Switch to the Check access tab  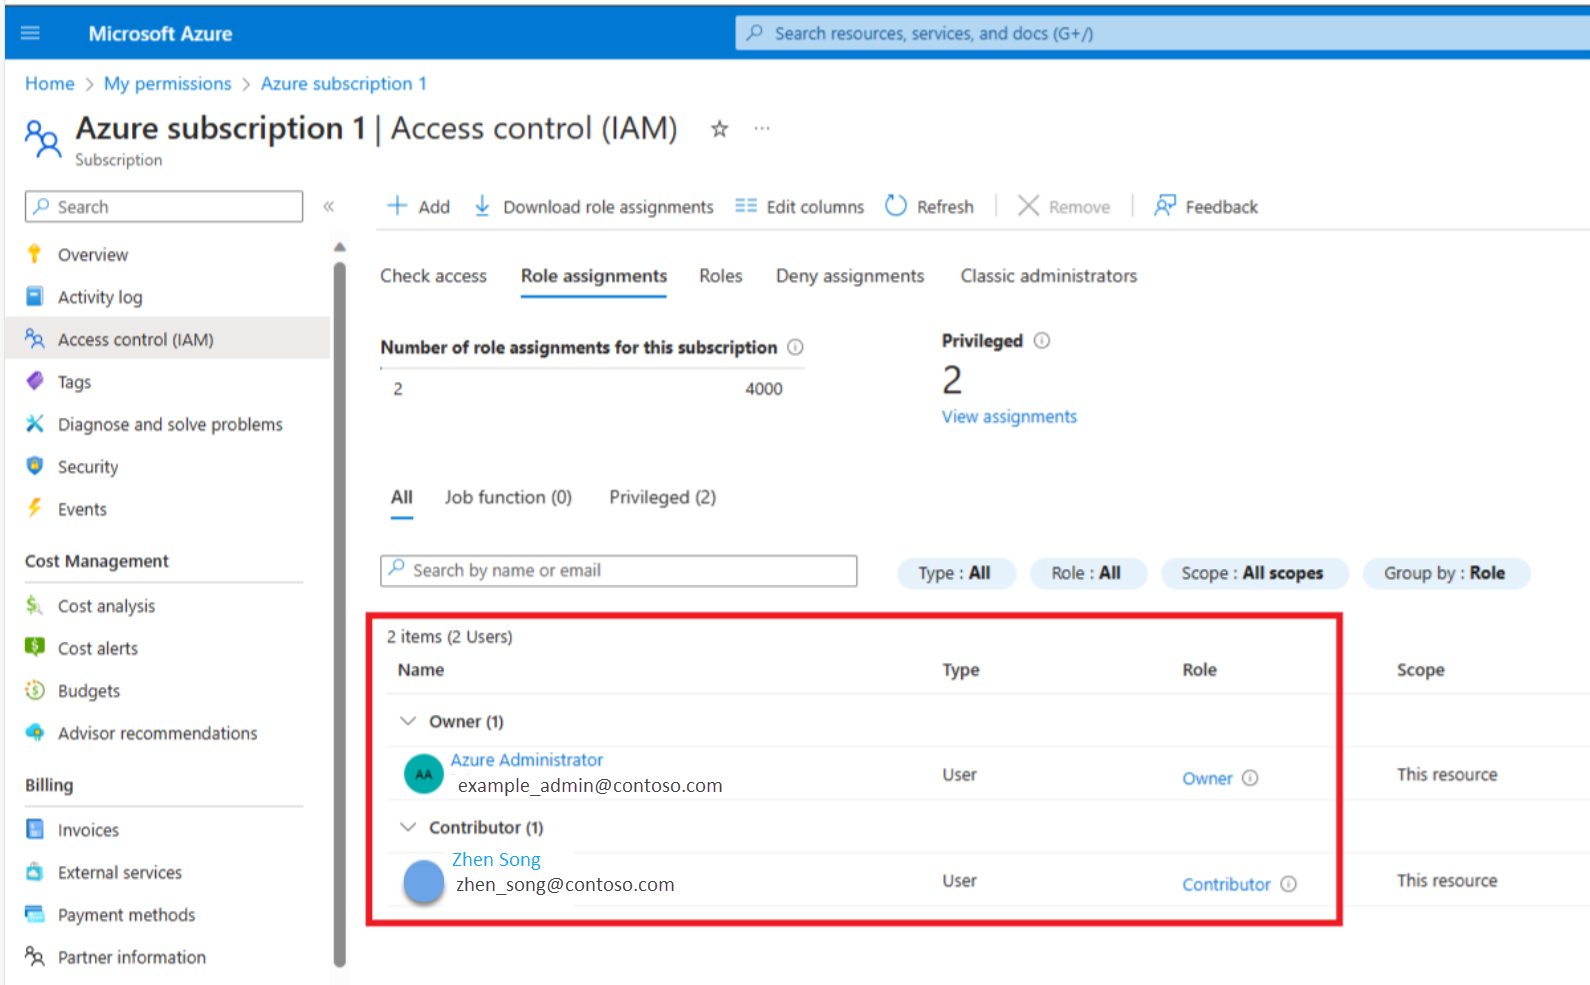coord(433,276)
